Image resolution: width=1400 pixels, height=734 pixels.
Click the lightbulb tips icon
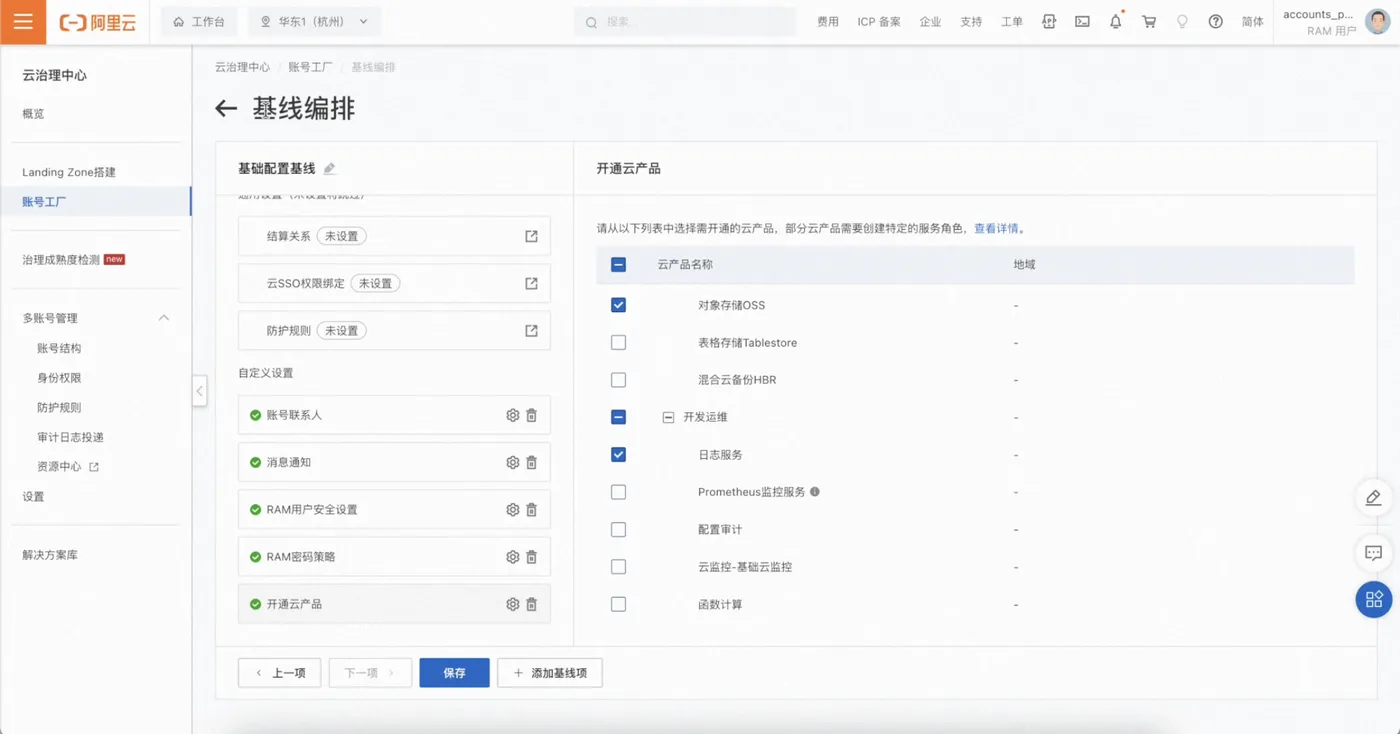click(1182, 21)
